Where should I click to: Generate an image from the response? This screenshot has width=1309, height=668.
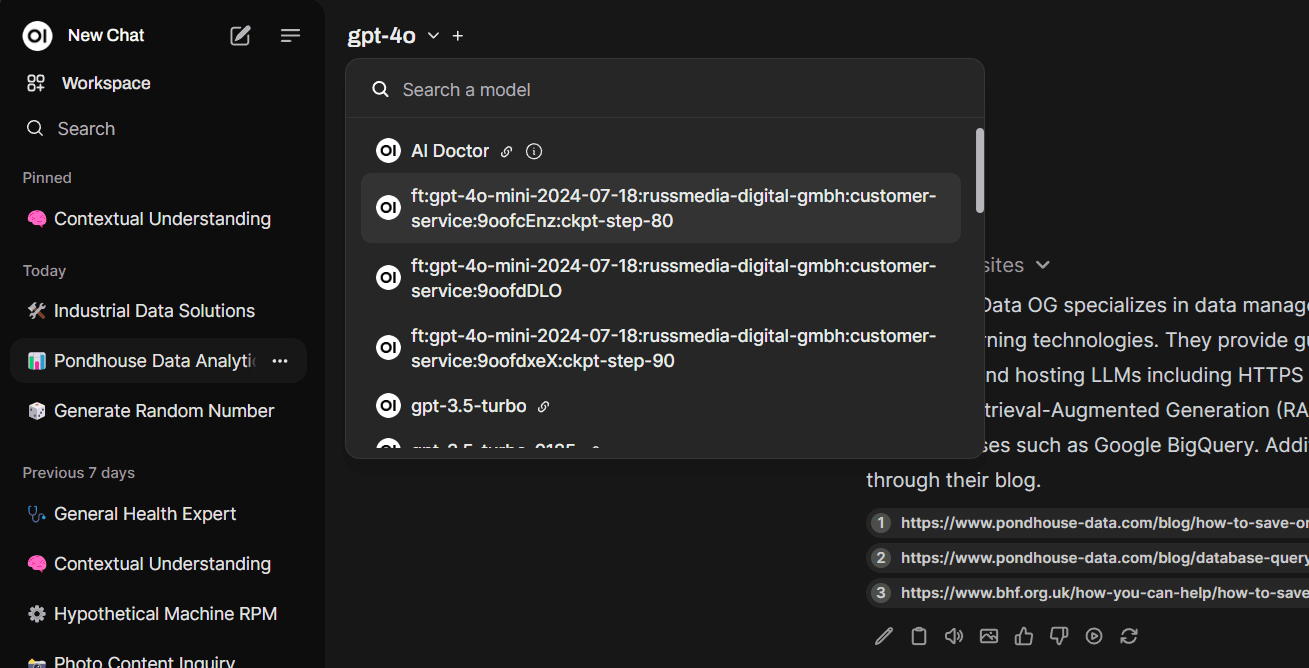[x=988, y=635]
